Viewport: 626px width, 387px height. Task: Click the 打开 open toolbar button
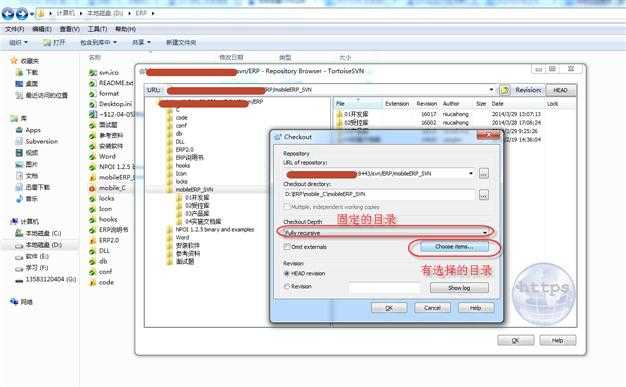[54, 42]
